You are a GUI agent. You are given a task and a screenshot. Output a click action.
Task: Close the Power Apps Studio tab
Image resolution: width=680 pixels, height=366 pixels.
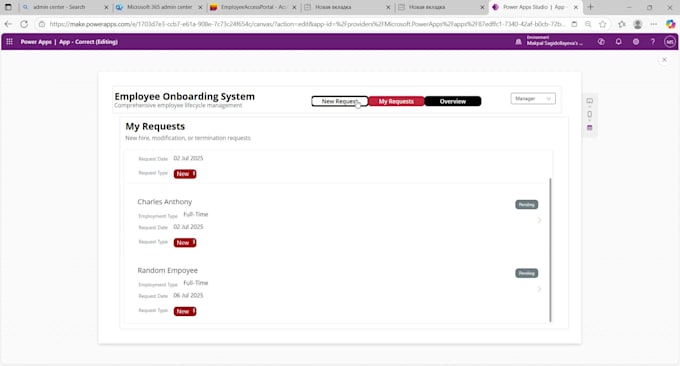[576, 7]
